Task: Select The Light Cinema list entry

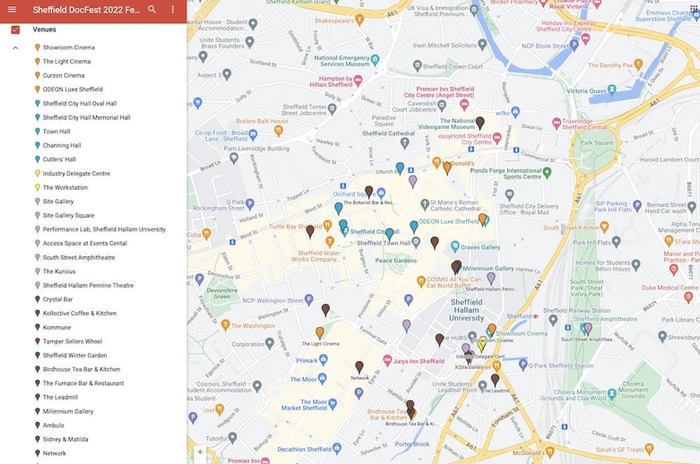Action: tap(67, 61)
